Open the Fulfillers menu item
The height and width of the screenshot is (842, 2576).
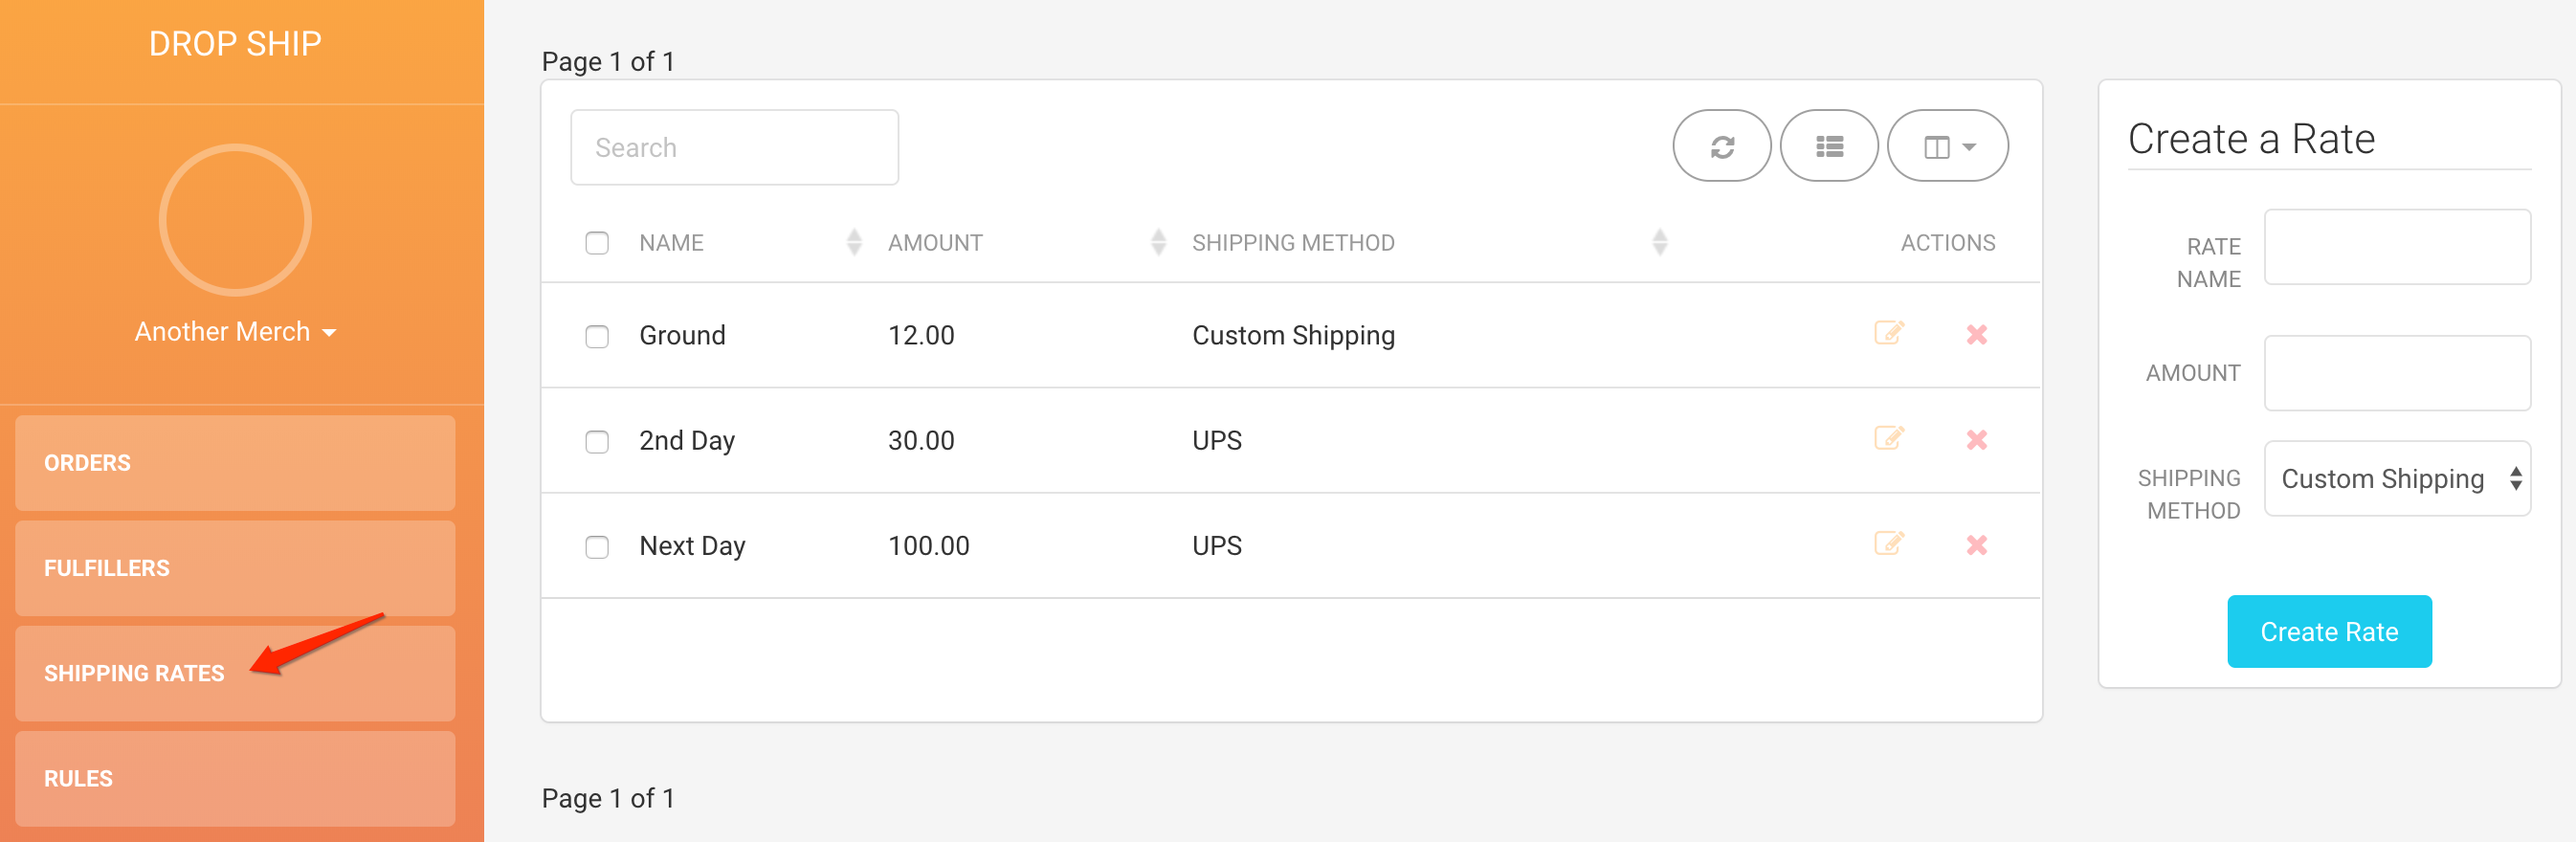235,568
